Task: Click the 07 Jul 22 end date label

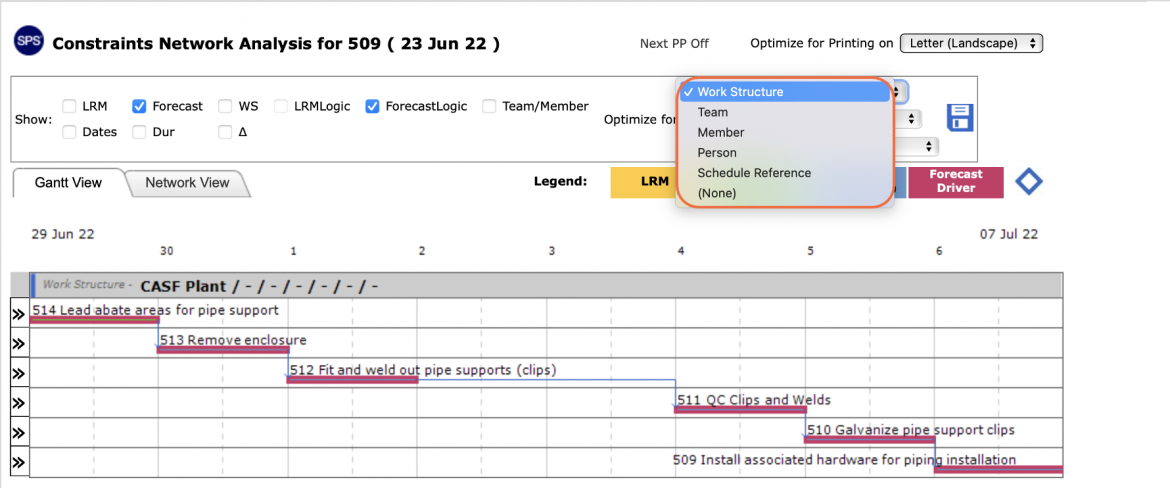Action: [1009, 234]
